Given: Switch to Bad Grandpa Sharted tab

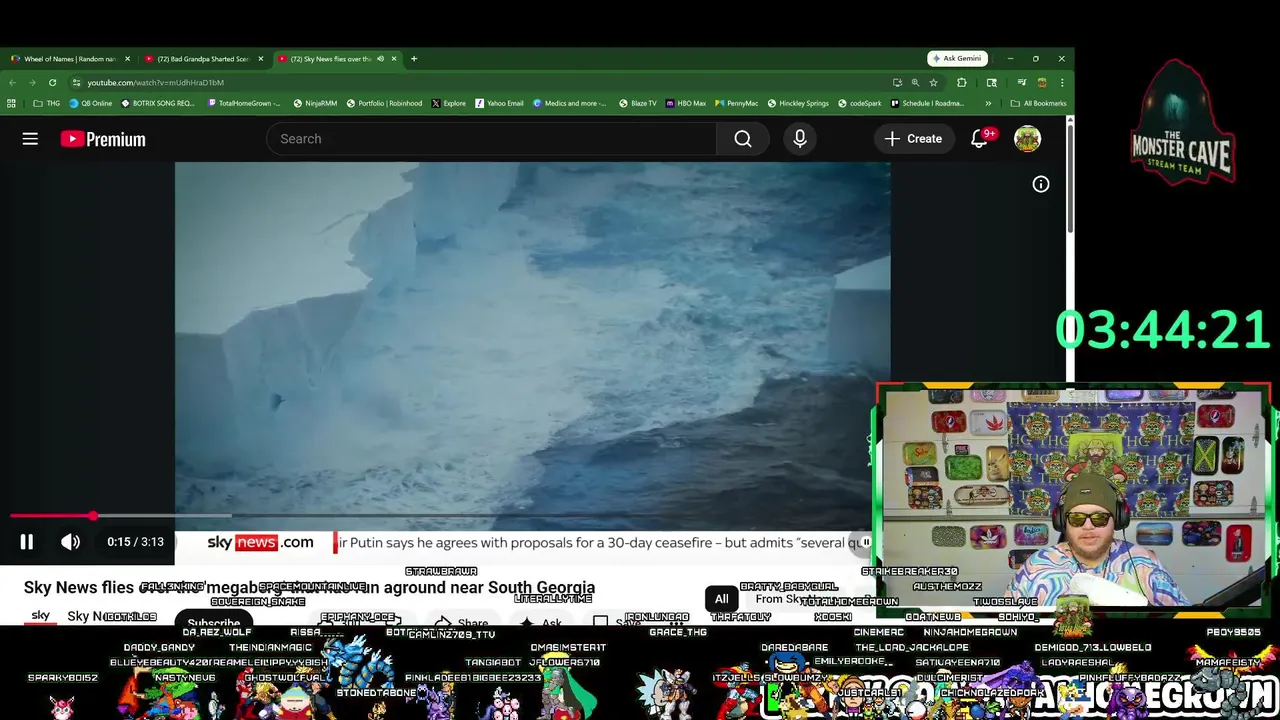Looking at the screenshot, I should tap(203, 59).
